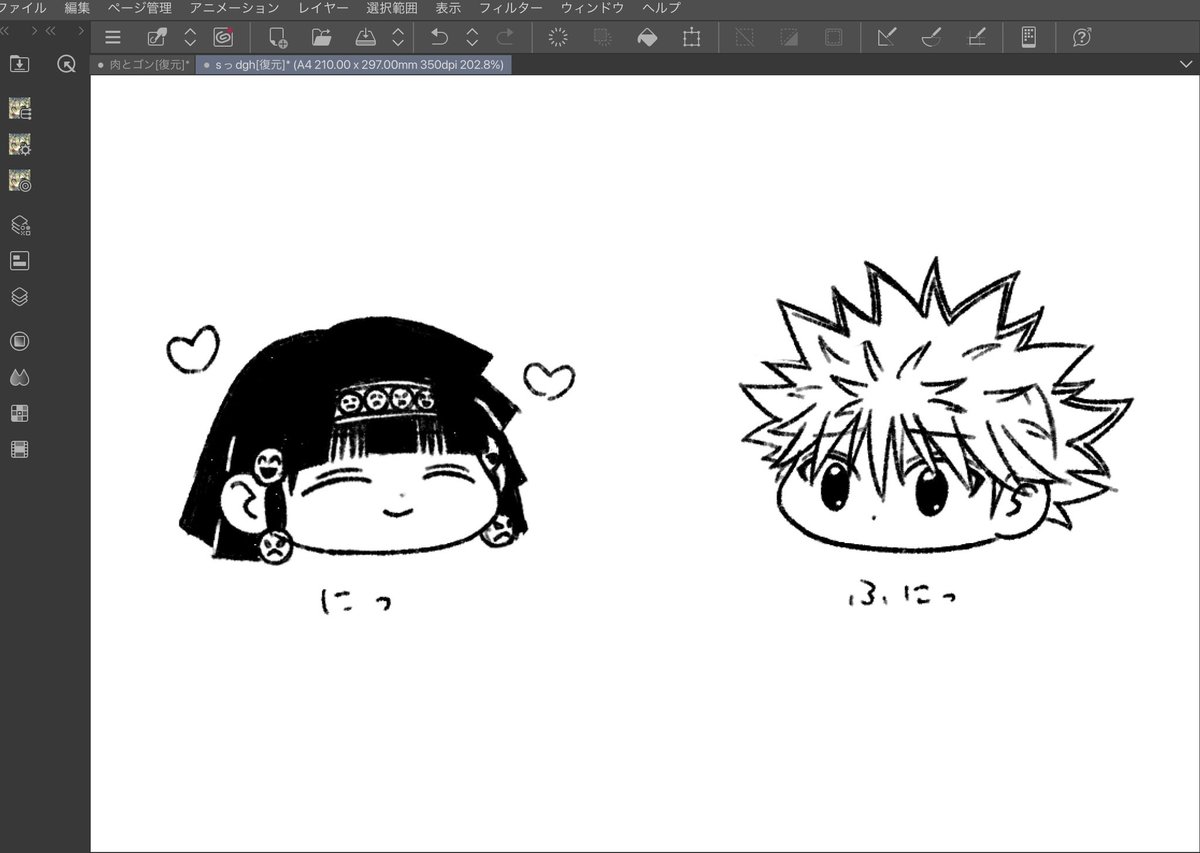Collapse left palette dock double-left arrows
Image resolution: width=1200 pixels, height=853 pixels.
click(6, 30)
